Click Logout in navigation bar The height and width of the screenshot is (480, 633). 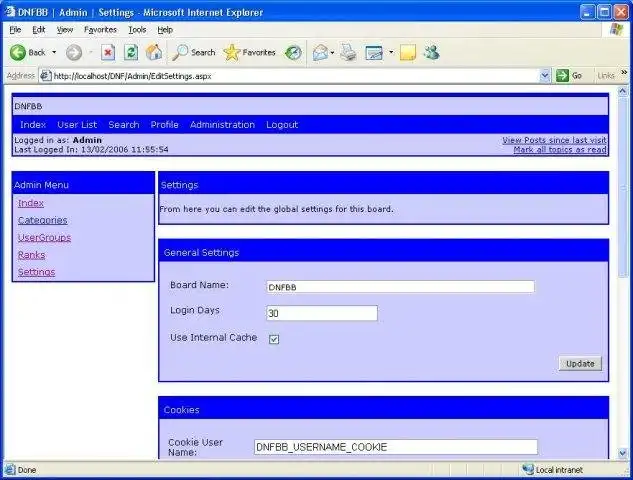(x=282, y=125)
